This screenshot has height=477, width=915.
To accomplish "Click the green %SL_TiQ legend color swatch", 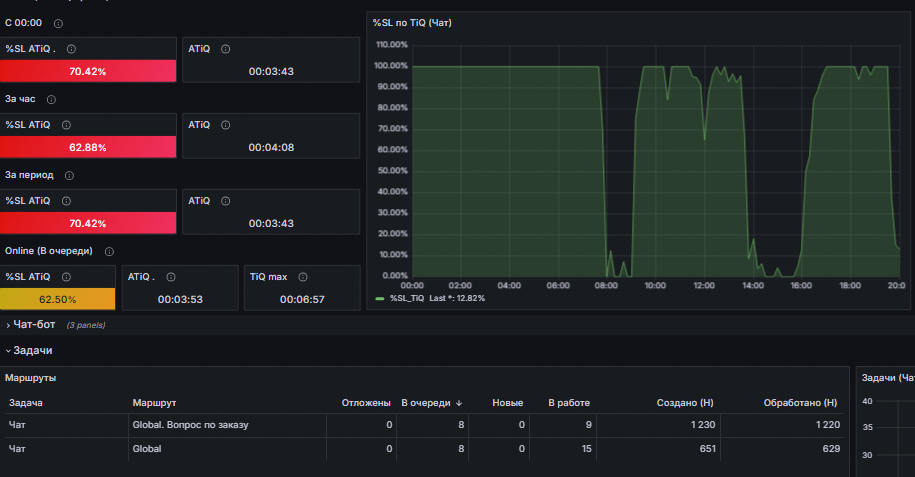I will tap(379, 298).
